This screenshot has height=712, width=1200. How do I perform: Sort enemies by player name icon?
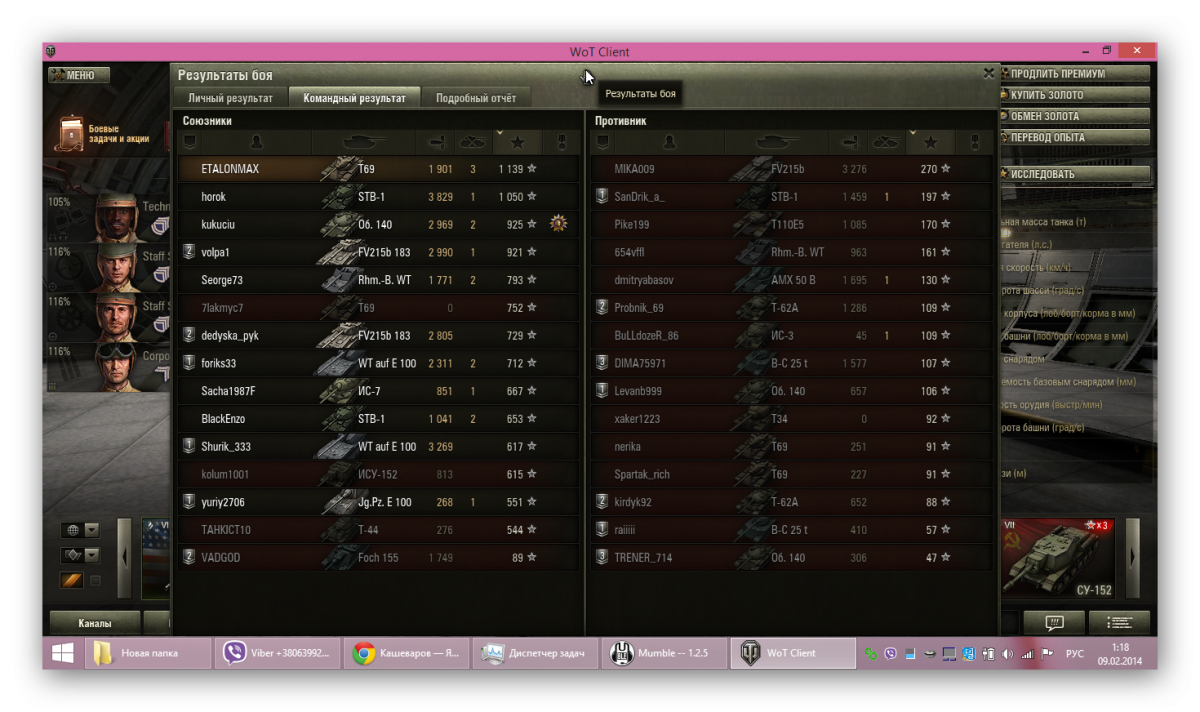pos(670,143)
